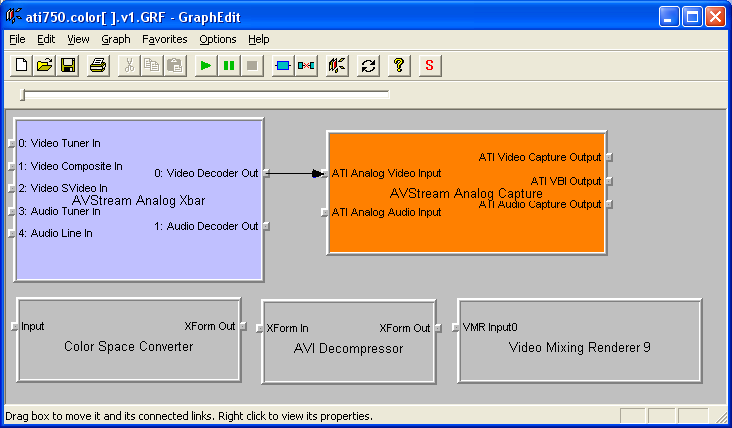732x428 pixels.
Task: Click the Video Decoder Out pin
Action: (x=266, y=173)
